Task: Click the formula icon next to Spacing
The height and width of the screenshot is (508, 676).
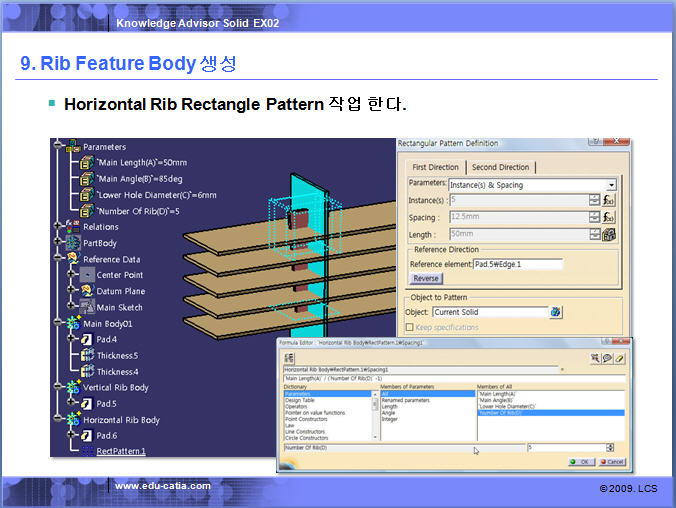Action: (608, 218)
